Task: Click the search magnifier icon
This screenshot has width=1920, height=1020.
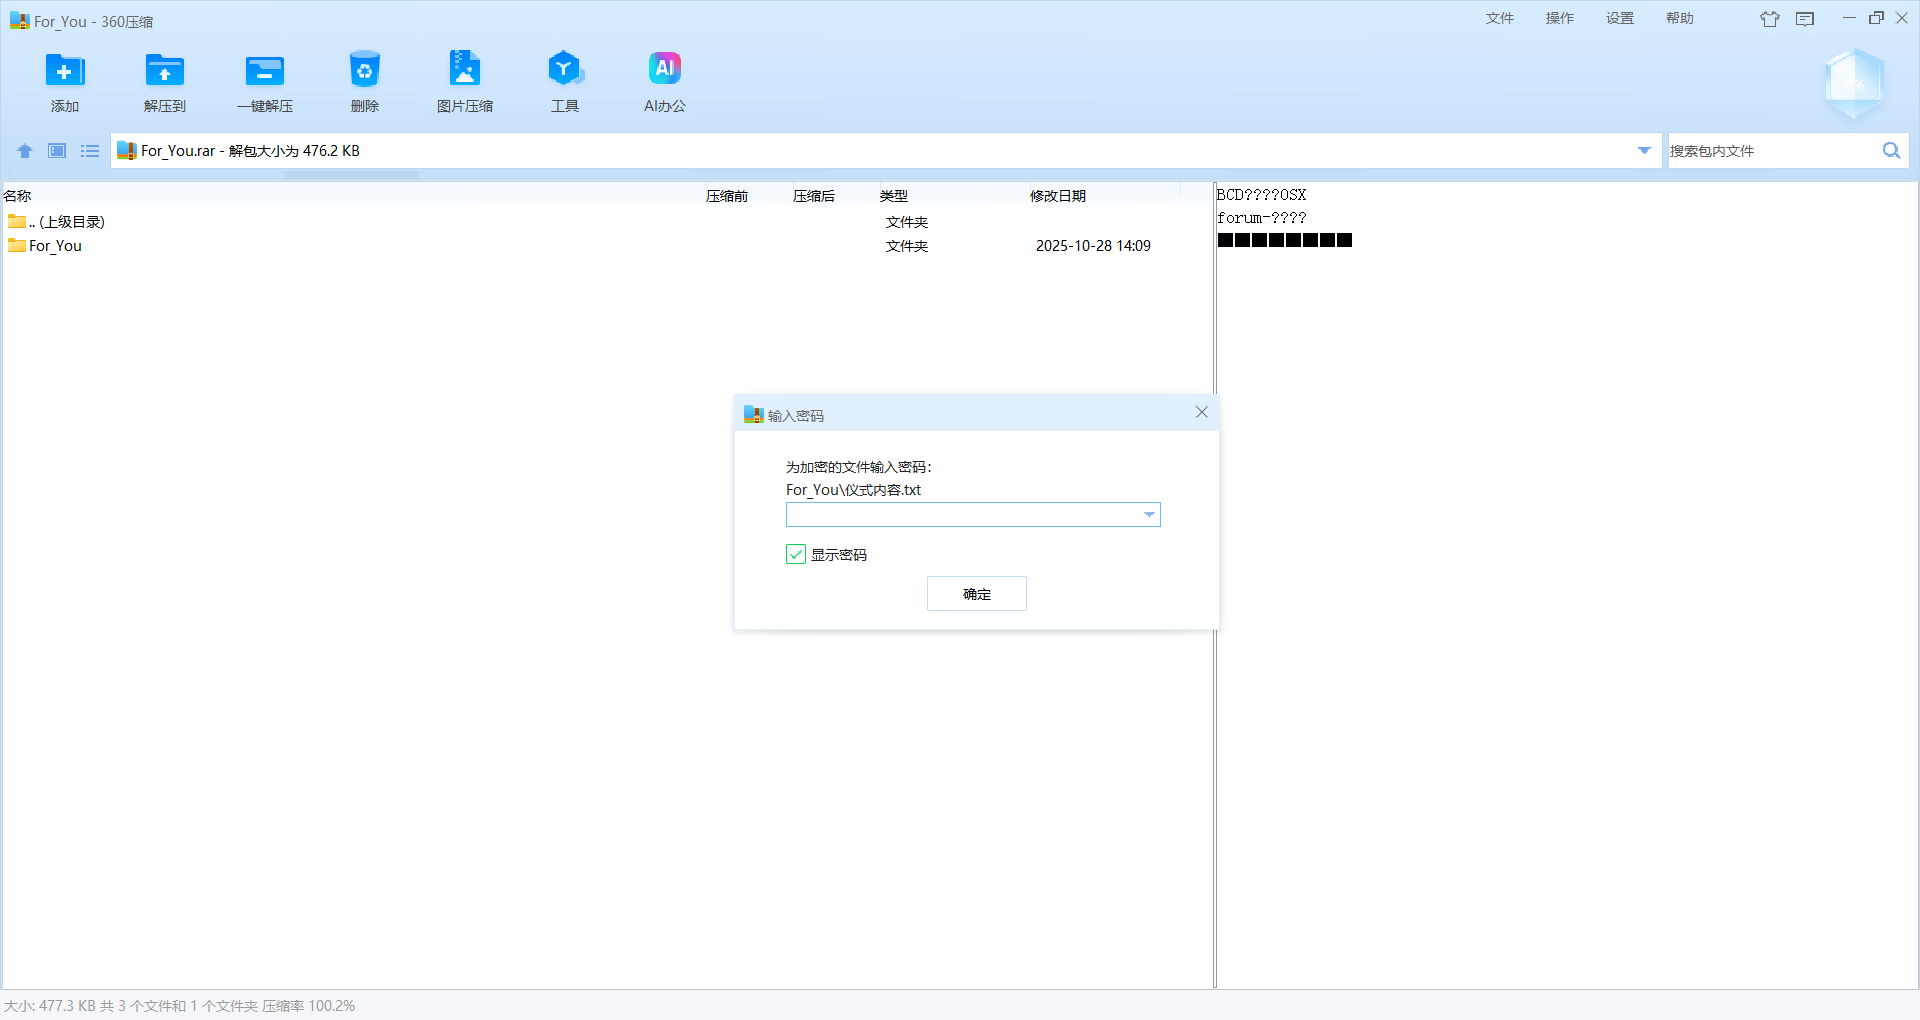Action: [x=1891, y=151]
